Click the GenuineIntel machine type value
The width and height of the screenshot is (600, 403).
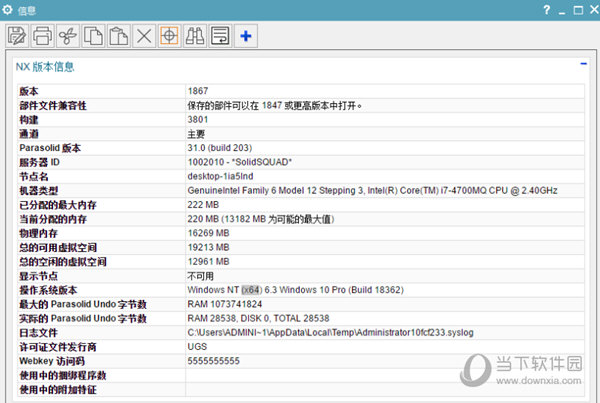(372, 190)
